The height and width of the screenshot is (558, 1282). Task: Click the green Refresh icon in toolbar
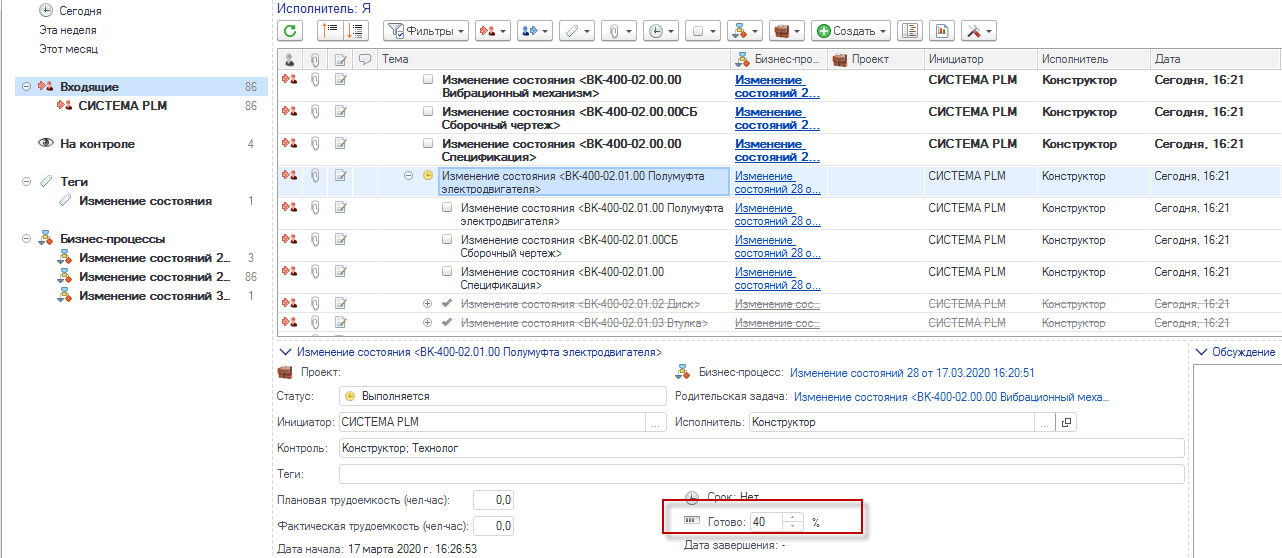[x=290, y=31]
